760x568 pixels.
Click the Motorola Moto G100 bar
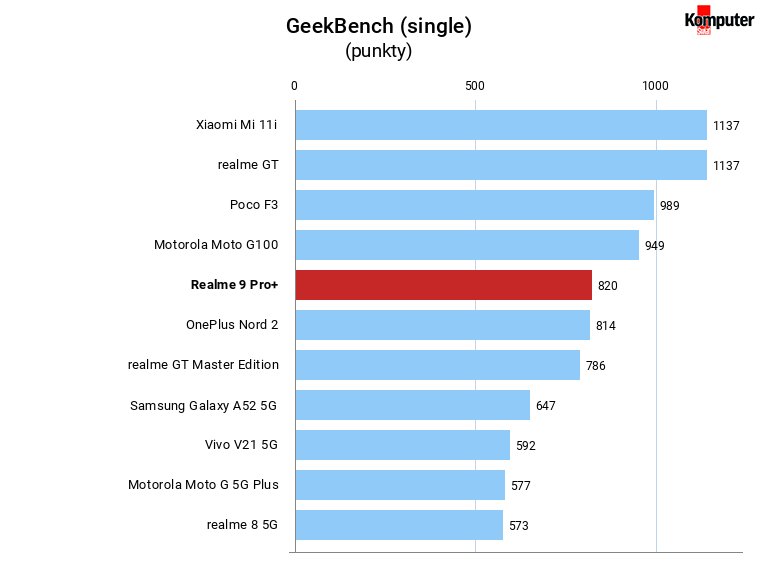(x=467, y=245)
